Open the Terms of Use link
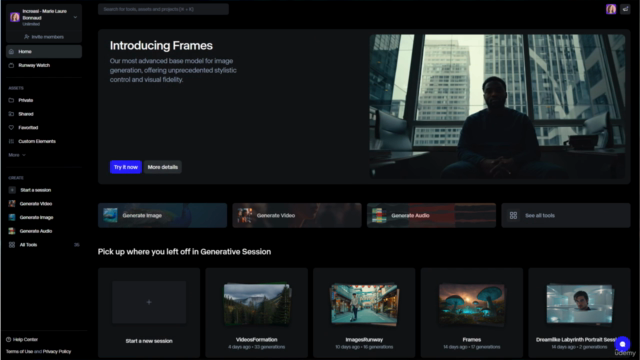Image resolution: width=640 pixels, height=360 pixels. click(19, 351)
